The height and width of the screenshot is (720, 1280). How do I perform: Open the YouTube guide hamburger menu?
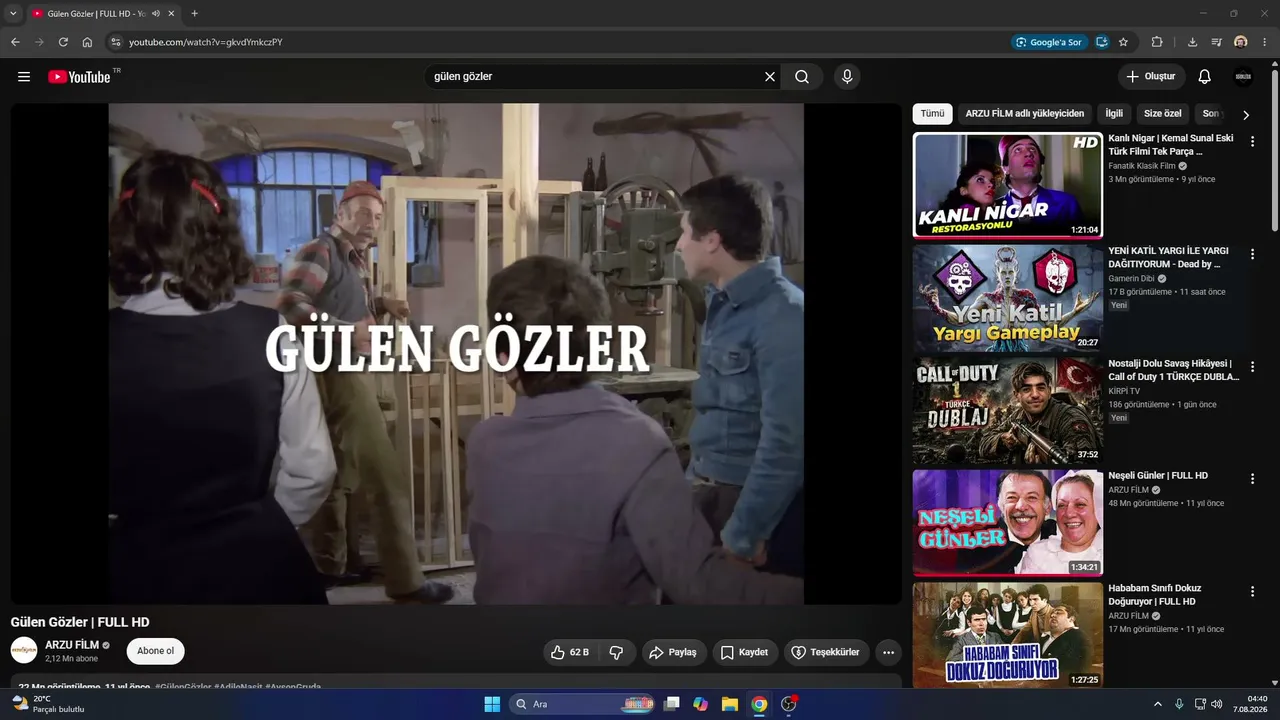(24, 77)
